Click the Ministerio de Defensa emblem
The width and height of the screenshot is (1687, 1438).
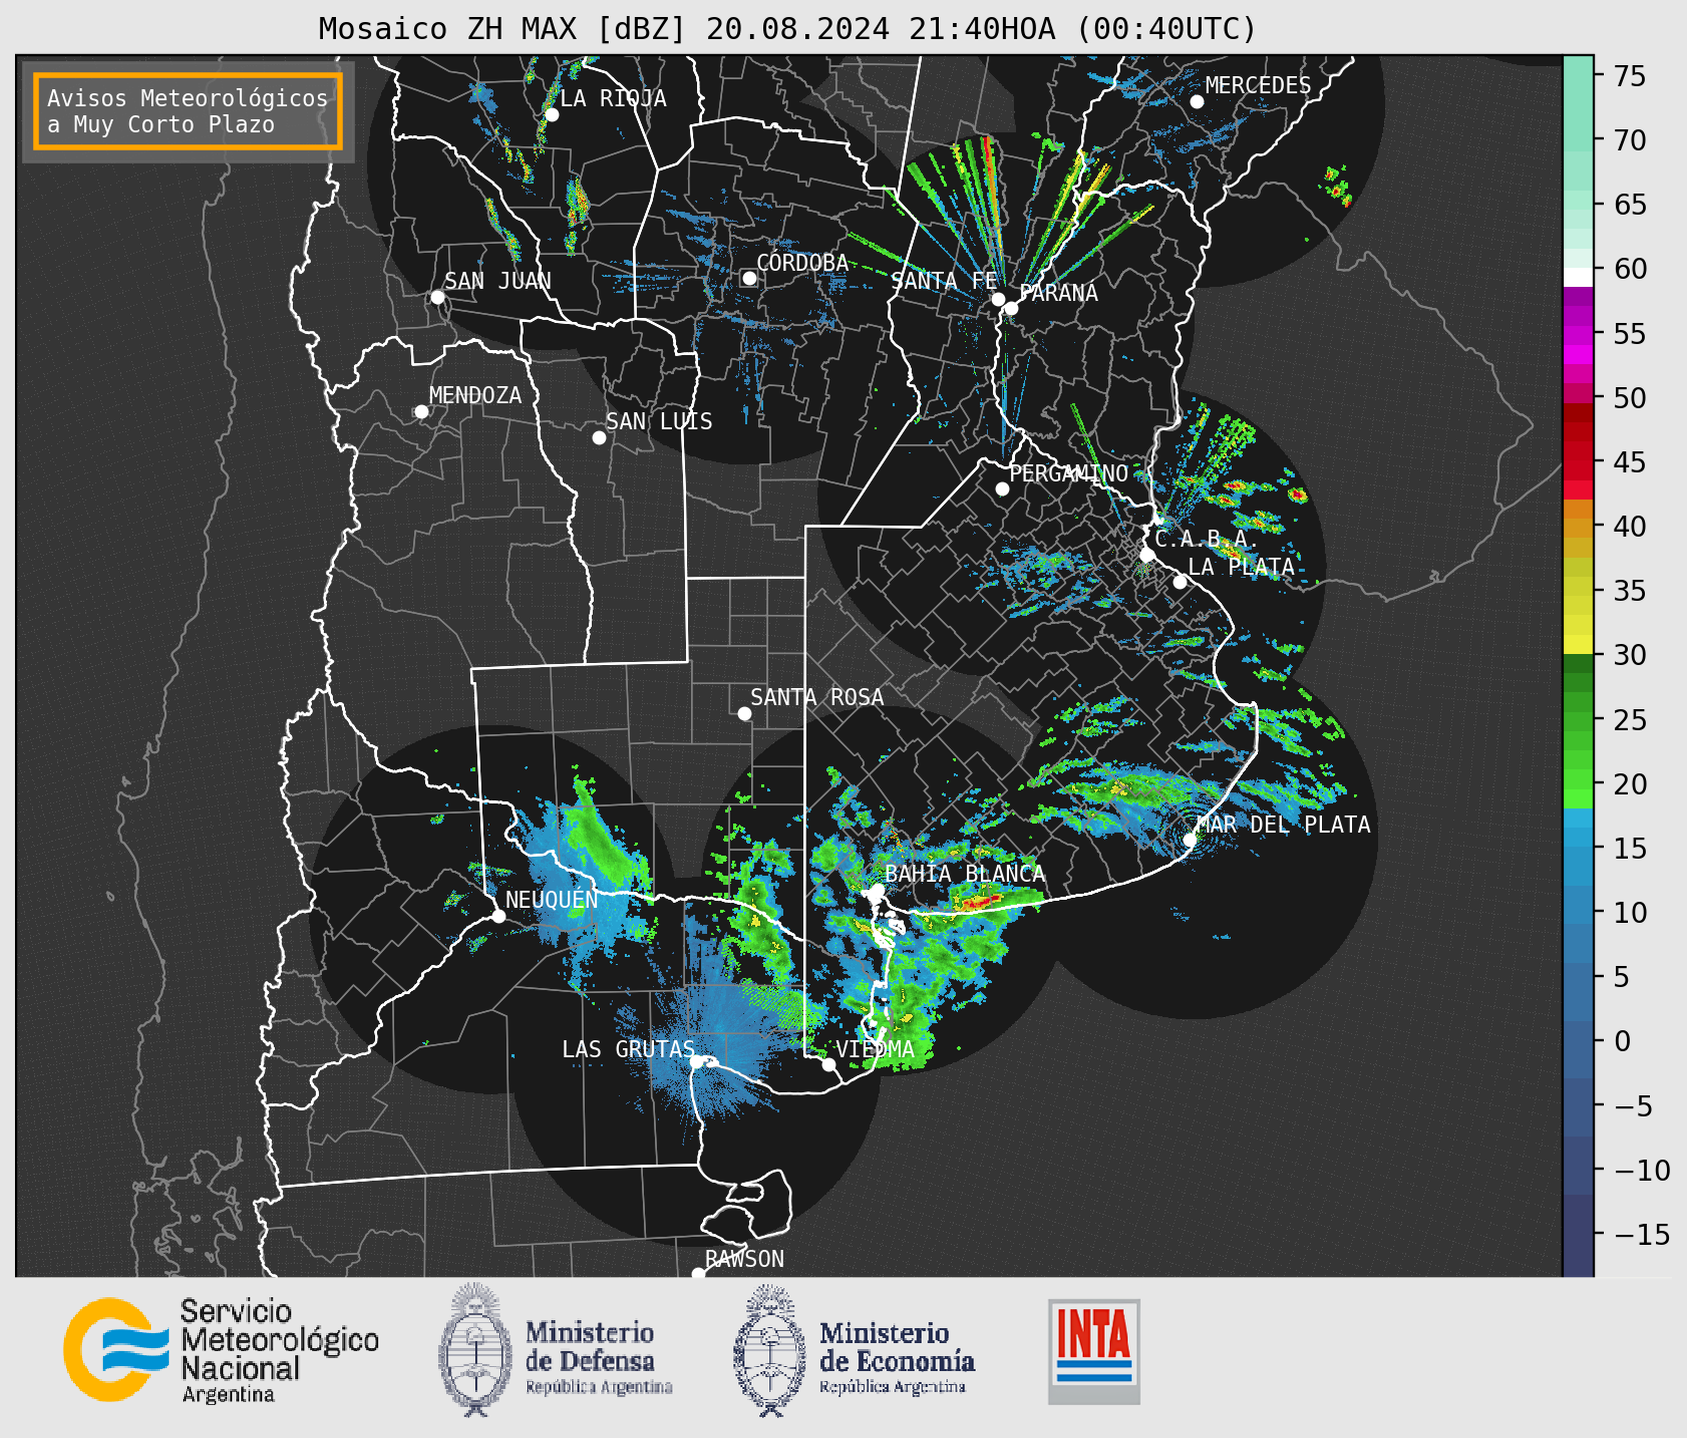point(475,1350)
